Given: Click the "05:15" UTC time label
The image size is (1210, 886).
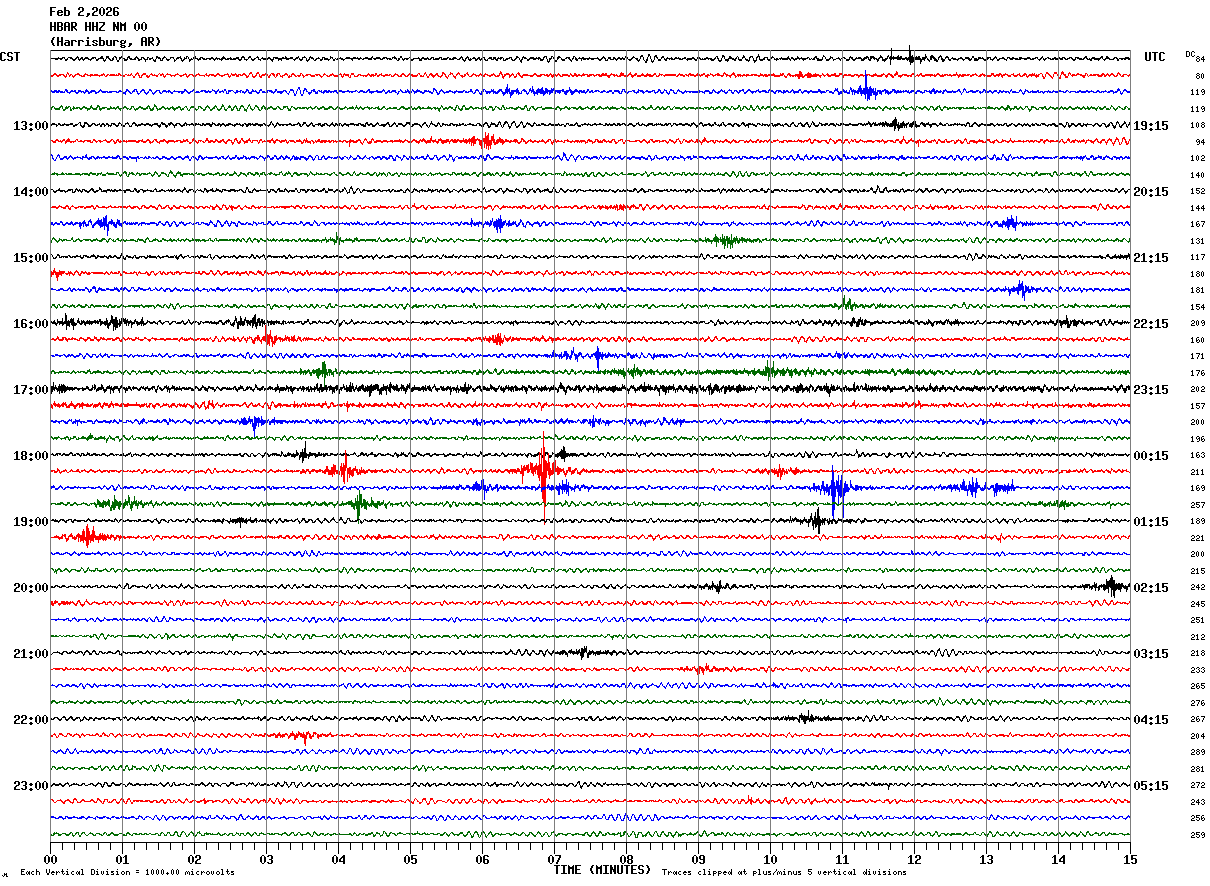Looking at the screenshot, I should tap(1151, 786).
